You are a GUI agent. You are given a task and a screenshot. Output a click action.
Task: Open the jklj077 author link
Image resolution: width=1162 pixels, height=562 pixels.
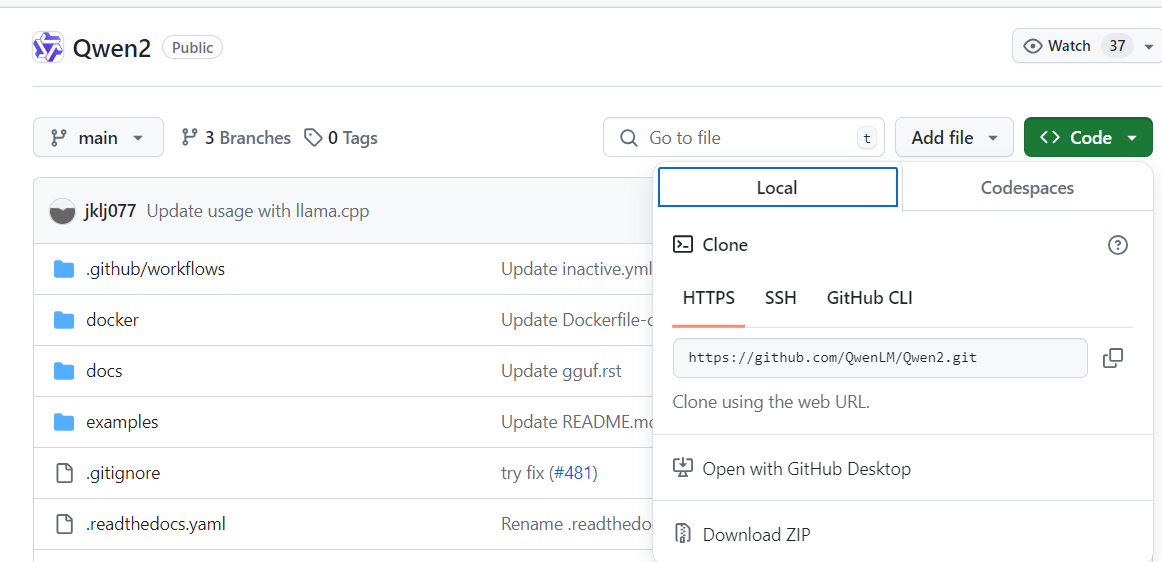pyautogui.click(x=110, y=211)
